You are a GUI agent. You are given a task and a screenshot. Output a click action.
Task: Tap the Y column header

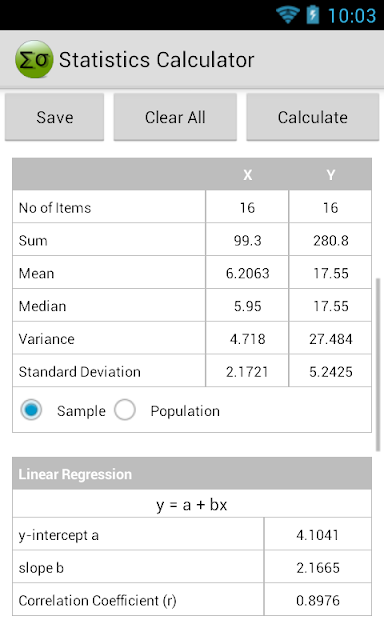(331, 175)
